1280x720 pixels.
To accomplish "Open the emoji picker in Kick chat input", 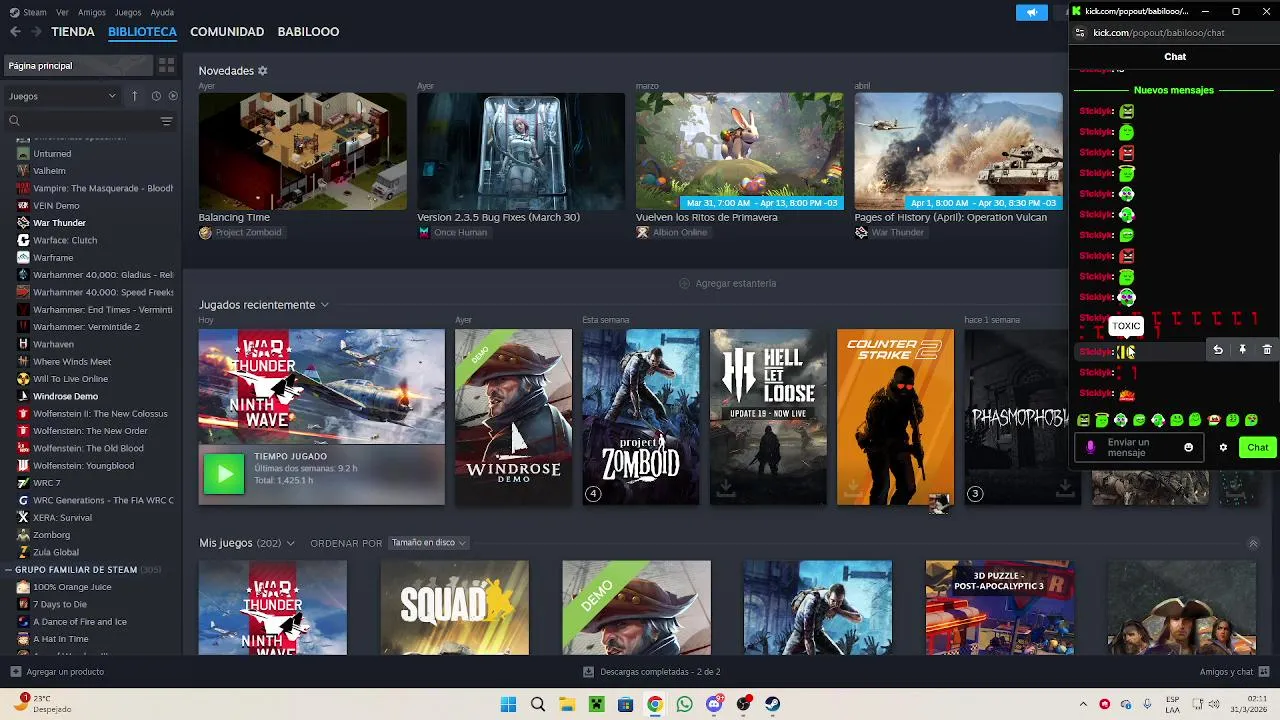I will 1188,448.
